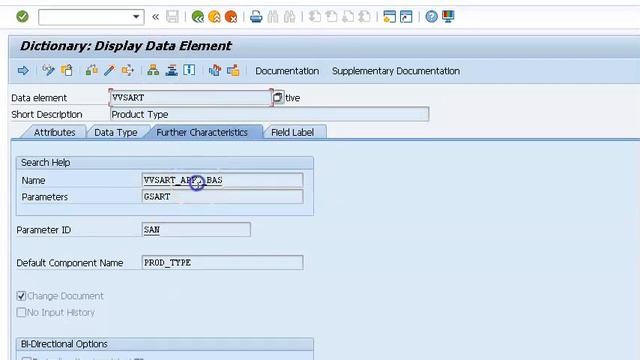
Task: Click the Find binoculars icon
Action: [273, 17]
